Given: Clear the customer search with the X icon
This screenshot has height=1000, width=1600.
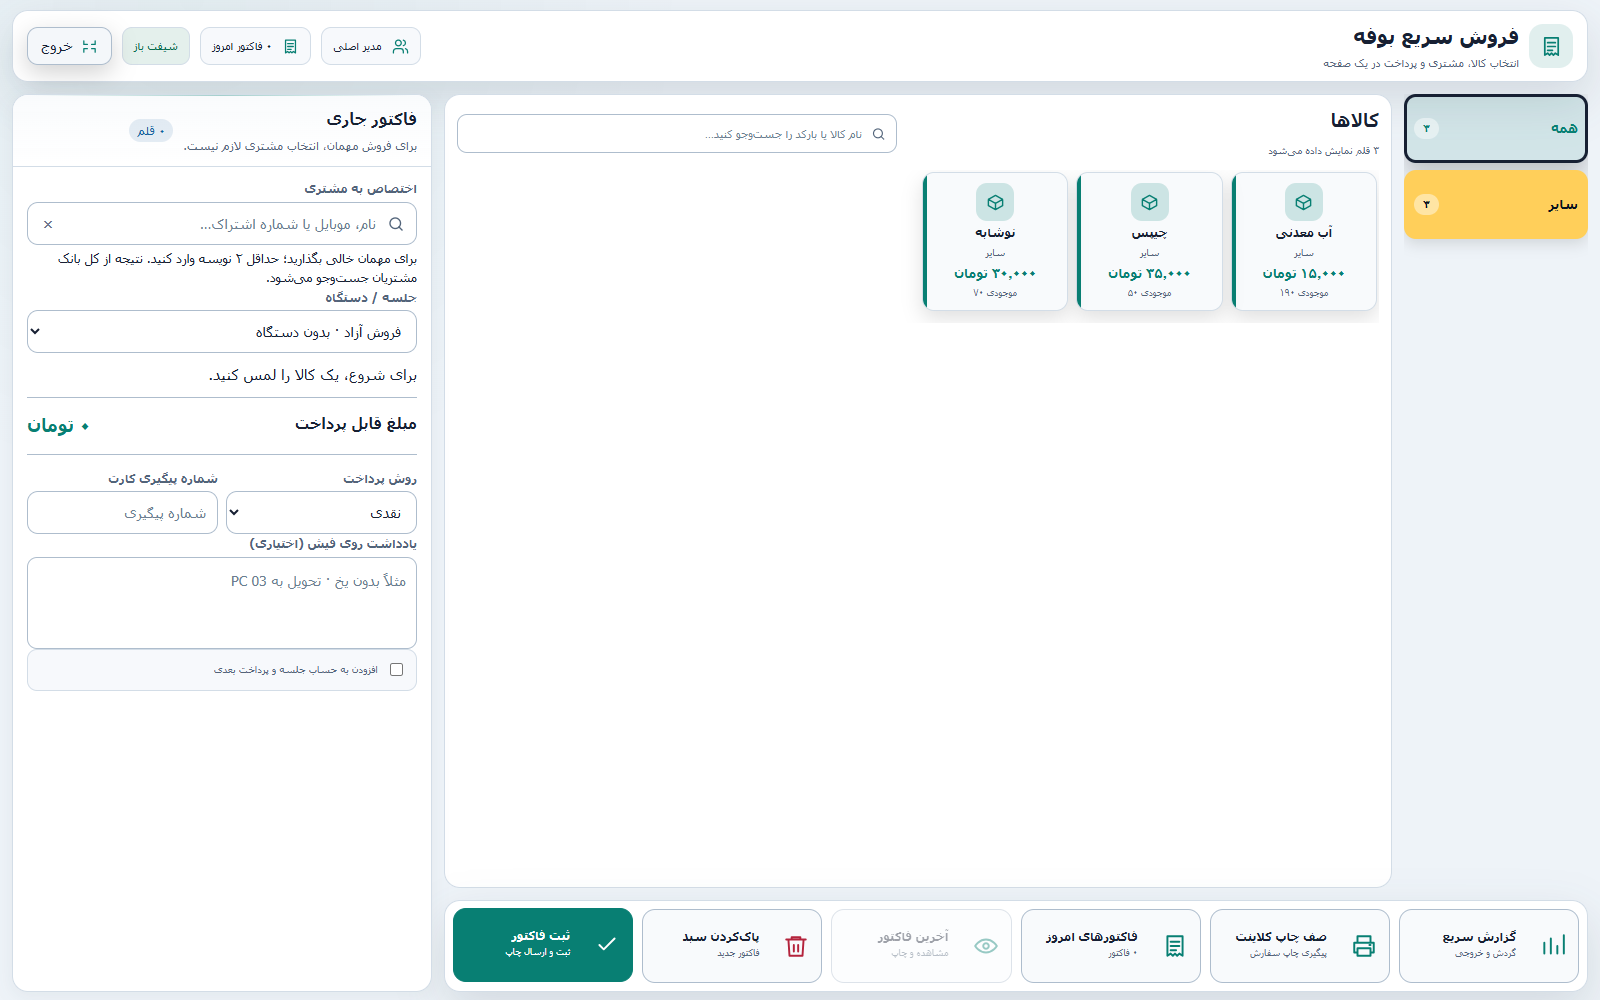Looking at the screenshot, I should click(x=48, y=224).
